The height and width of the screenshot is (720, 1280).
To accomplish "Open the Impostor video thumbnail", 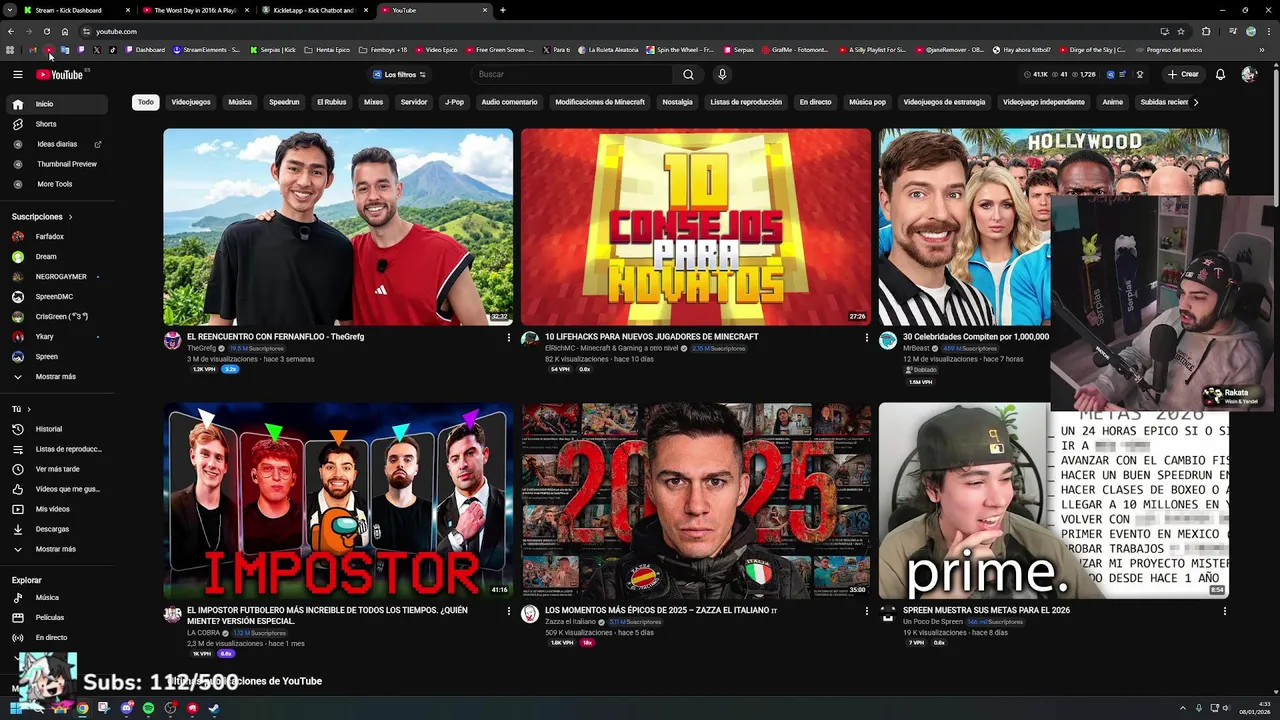I will point(338,500).
